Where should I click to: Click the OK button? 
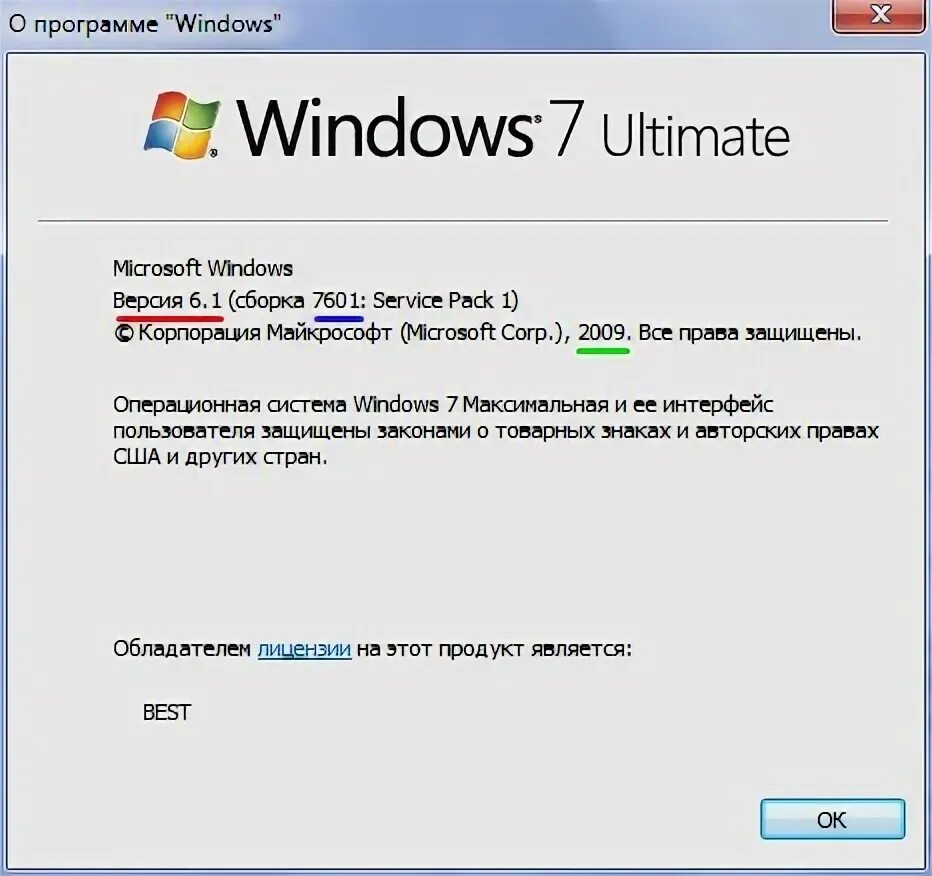pos(832,819)
